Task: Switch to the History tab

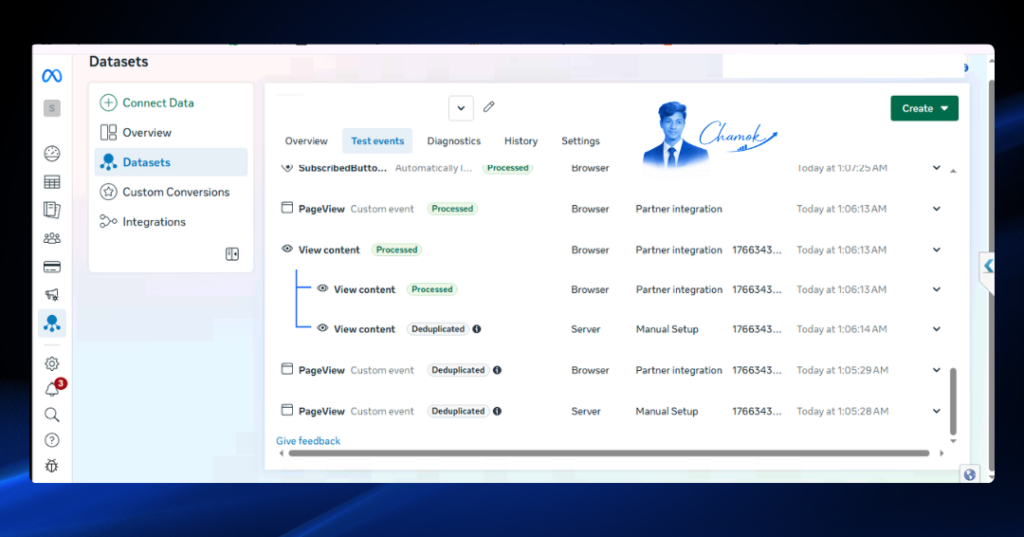Action: click(x=520, y=141)
